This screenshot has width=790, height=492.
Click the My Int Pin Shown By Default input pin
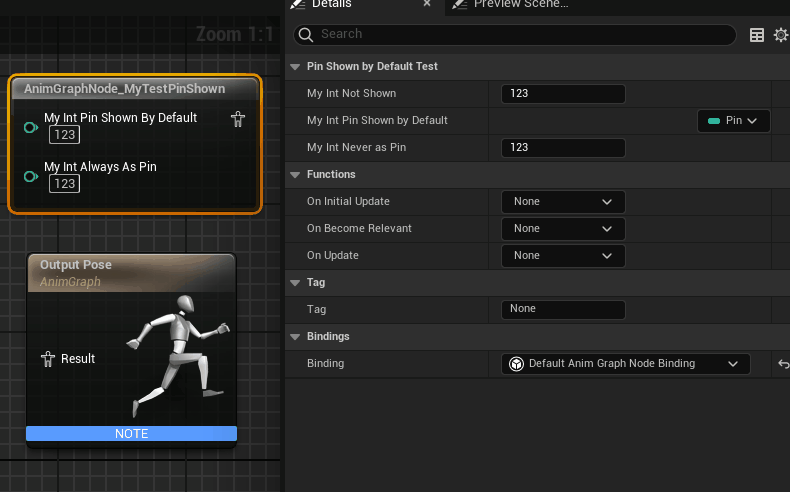click(x=30, y=127)
